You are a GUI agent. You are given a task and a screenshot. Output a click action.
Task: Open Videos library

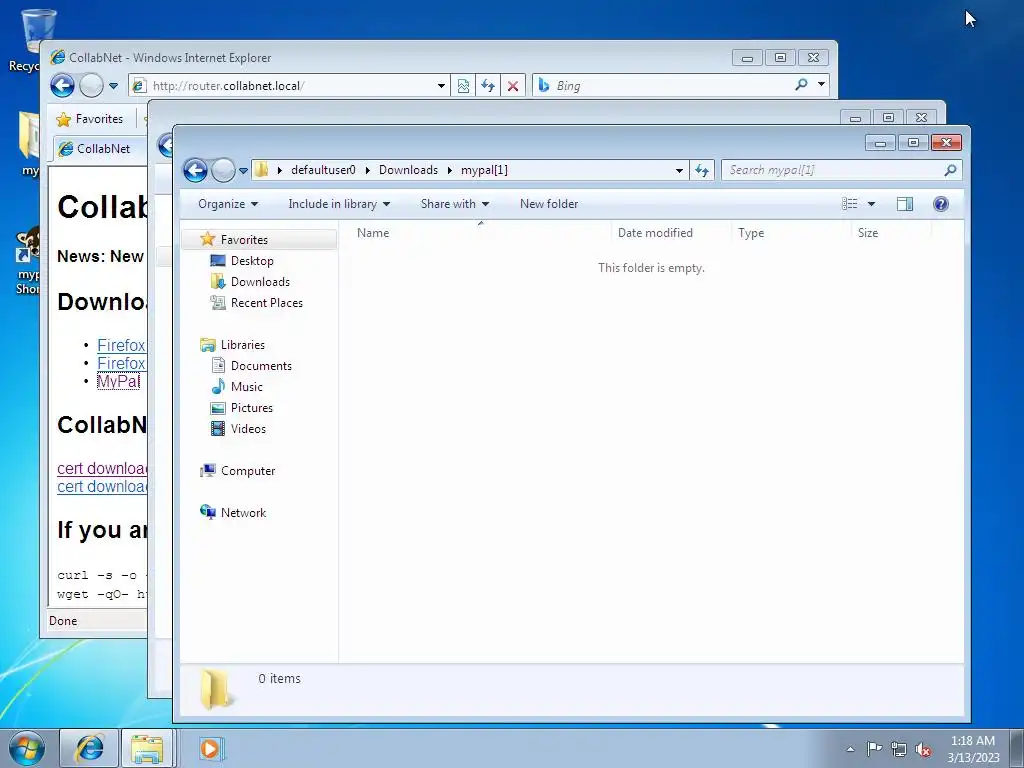point(248,428)
